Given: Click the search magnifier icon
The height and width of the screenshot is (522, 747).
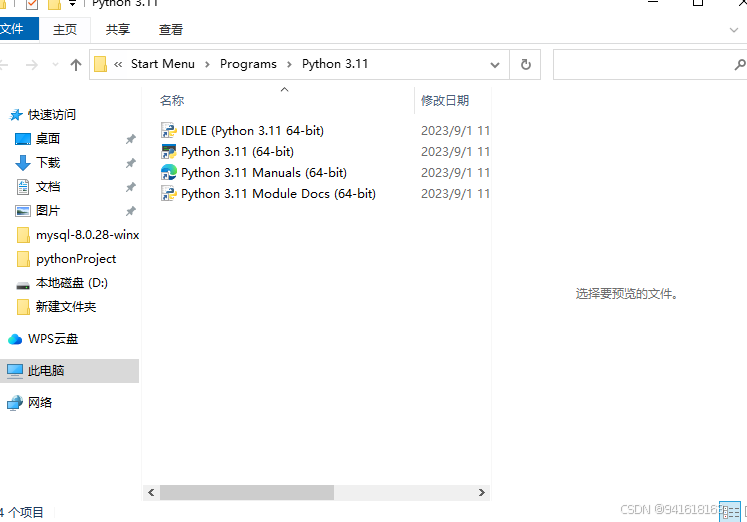Looking at the screenshot, I should pos(739,64).
